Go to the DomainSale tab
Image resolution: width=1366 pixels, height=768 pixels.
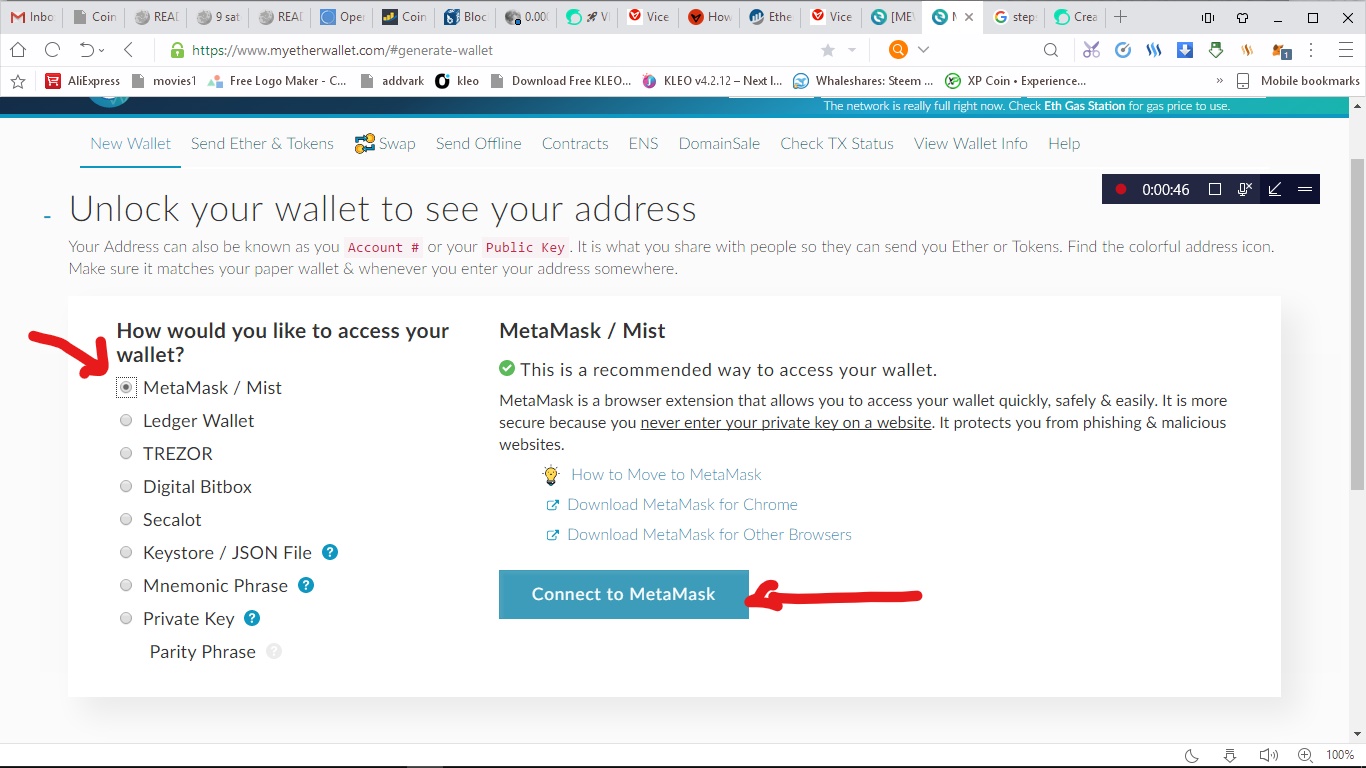click(x=719, y=143)
